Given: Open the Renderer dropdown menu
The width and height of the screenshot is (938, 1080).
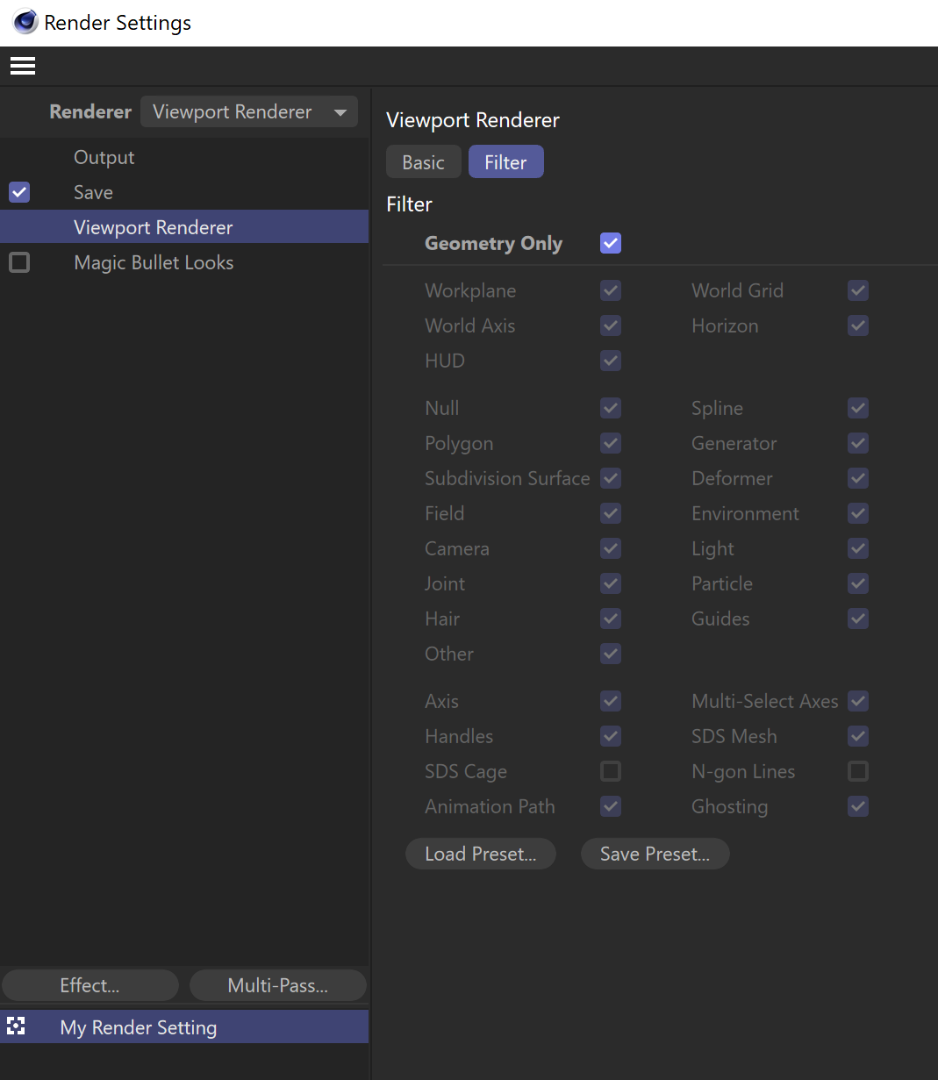Looking at the screenshot, I should [x=248, y=112].
